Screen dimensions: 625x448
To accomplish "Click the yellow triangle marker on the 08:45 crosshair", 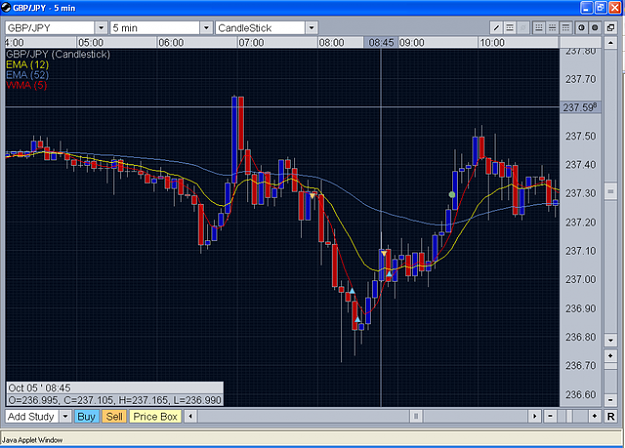I will coord(384,253).
